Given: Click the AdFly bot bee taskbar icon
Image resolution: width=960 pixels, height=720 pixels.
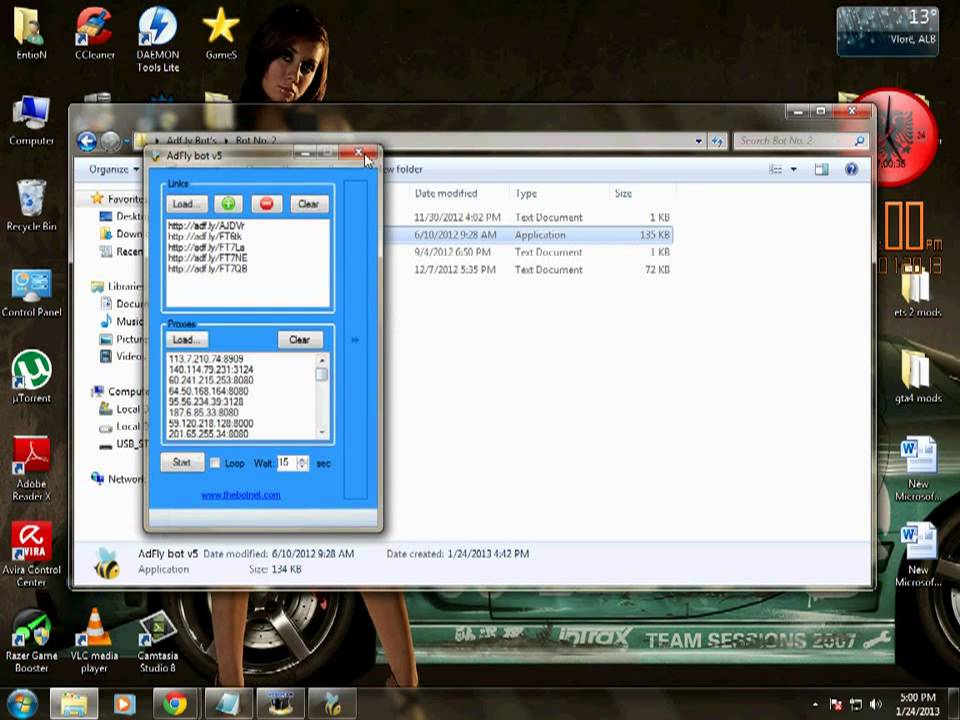Looking at the screenshot, I should [331, 704].
